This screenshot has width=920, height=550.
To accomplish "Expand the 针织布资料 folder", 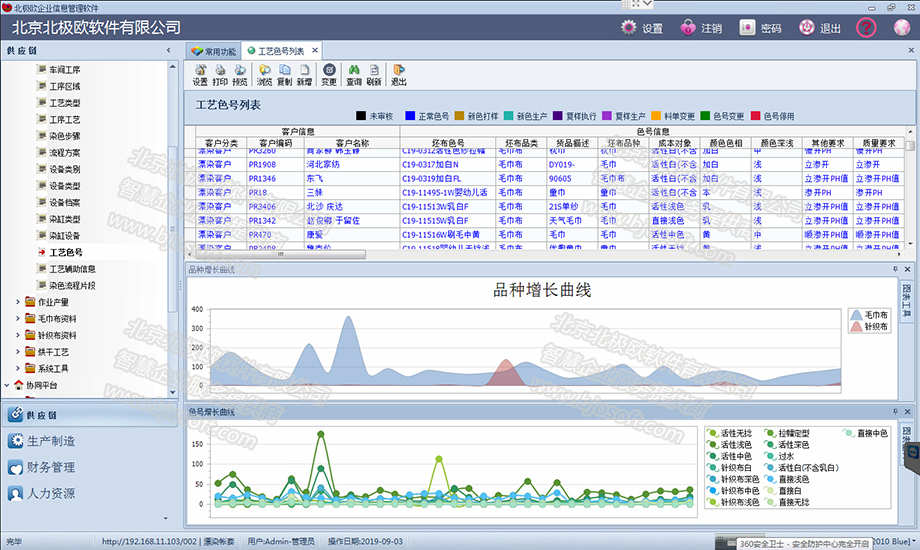I will tap(18, 335).
